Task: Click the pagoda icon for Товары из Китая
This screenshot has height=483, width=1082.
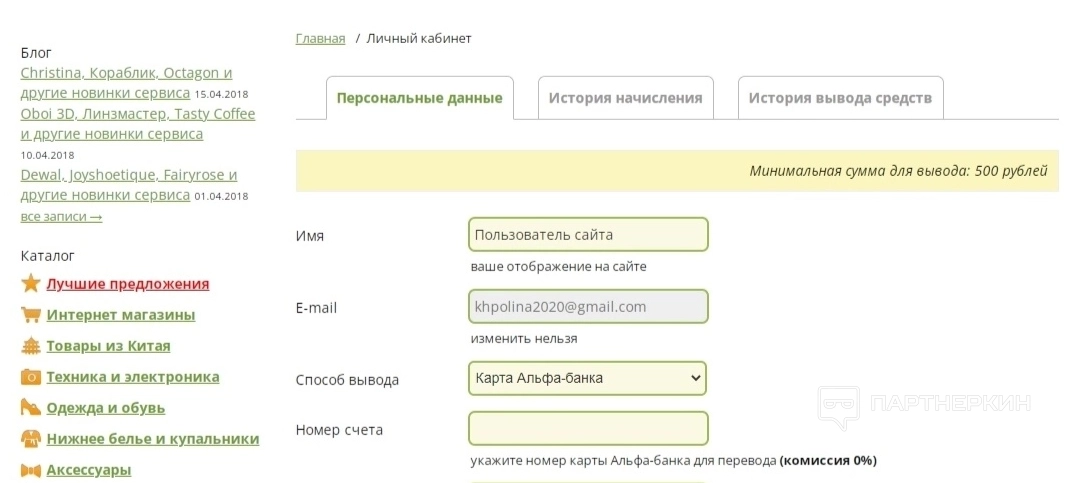Action: pyautogui.click(x=30, y=346)
